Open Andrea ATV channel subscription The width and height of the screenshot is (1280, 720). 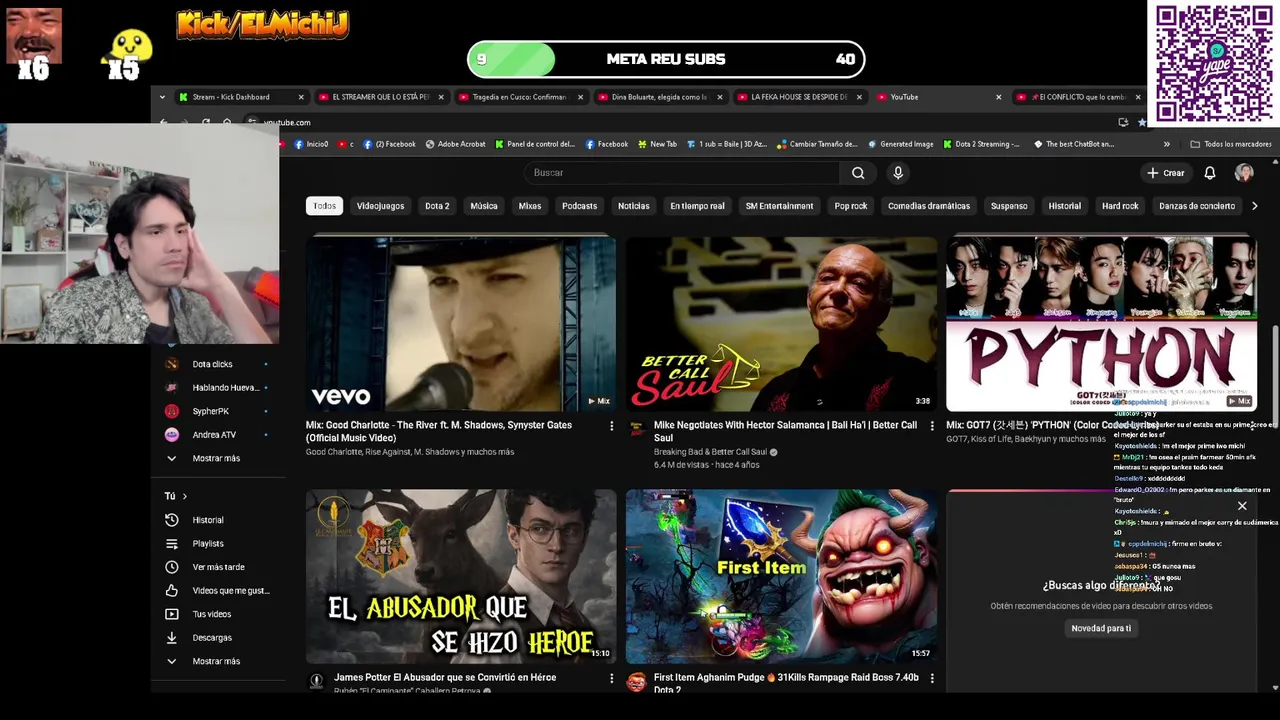(215, 435)
